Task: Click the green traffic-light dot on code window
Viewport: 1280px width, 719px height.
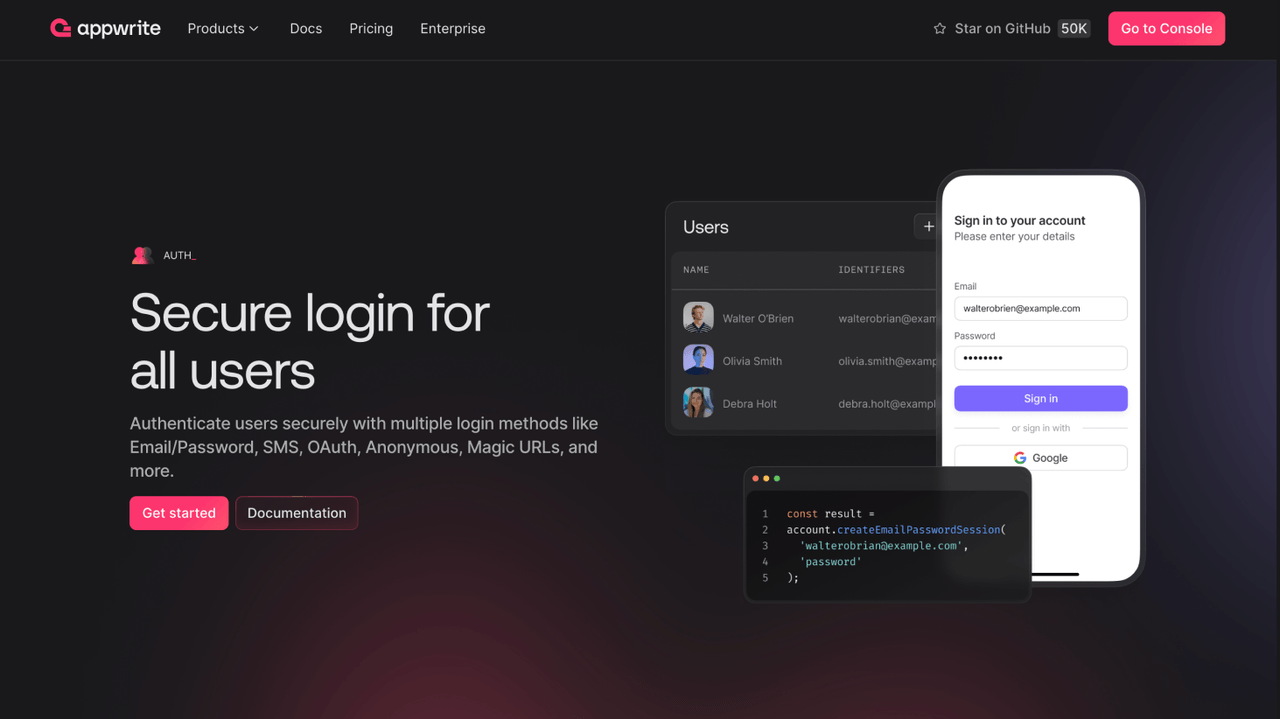Action: coord(775,478)
